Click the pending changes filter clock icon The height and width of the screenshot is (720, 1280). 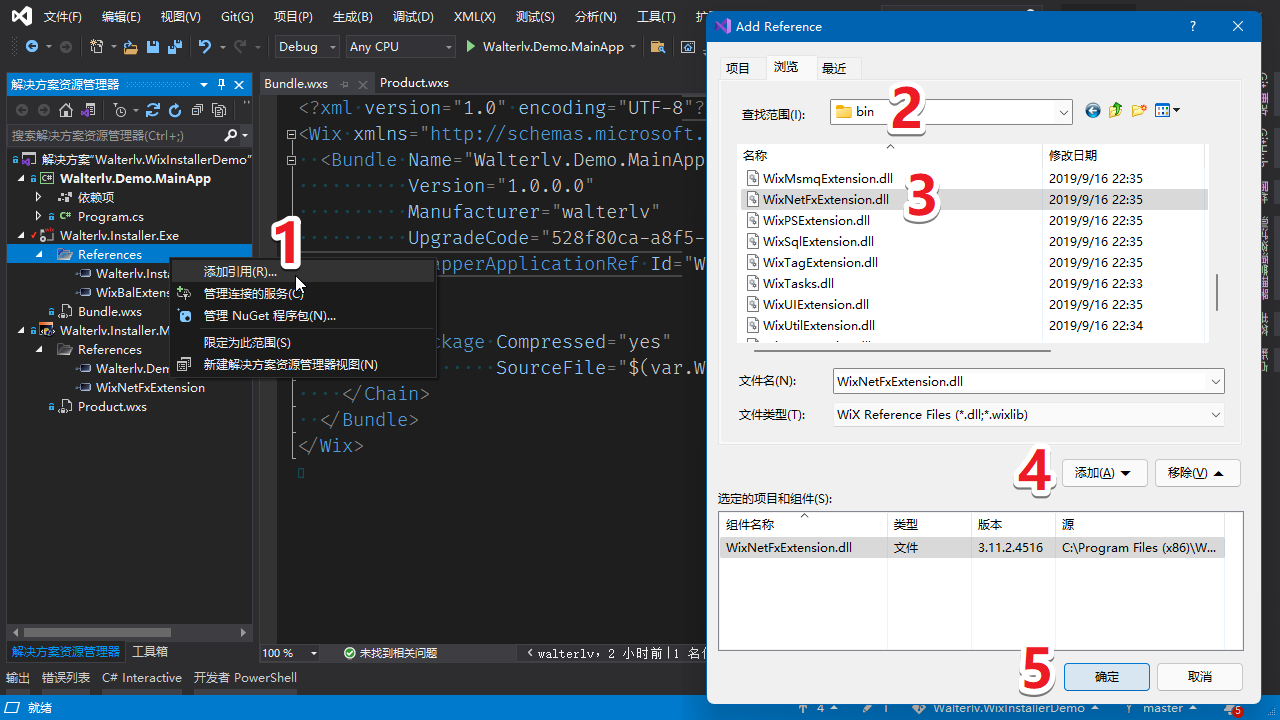[x=120, y=110]
